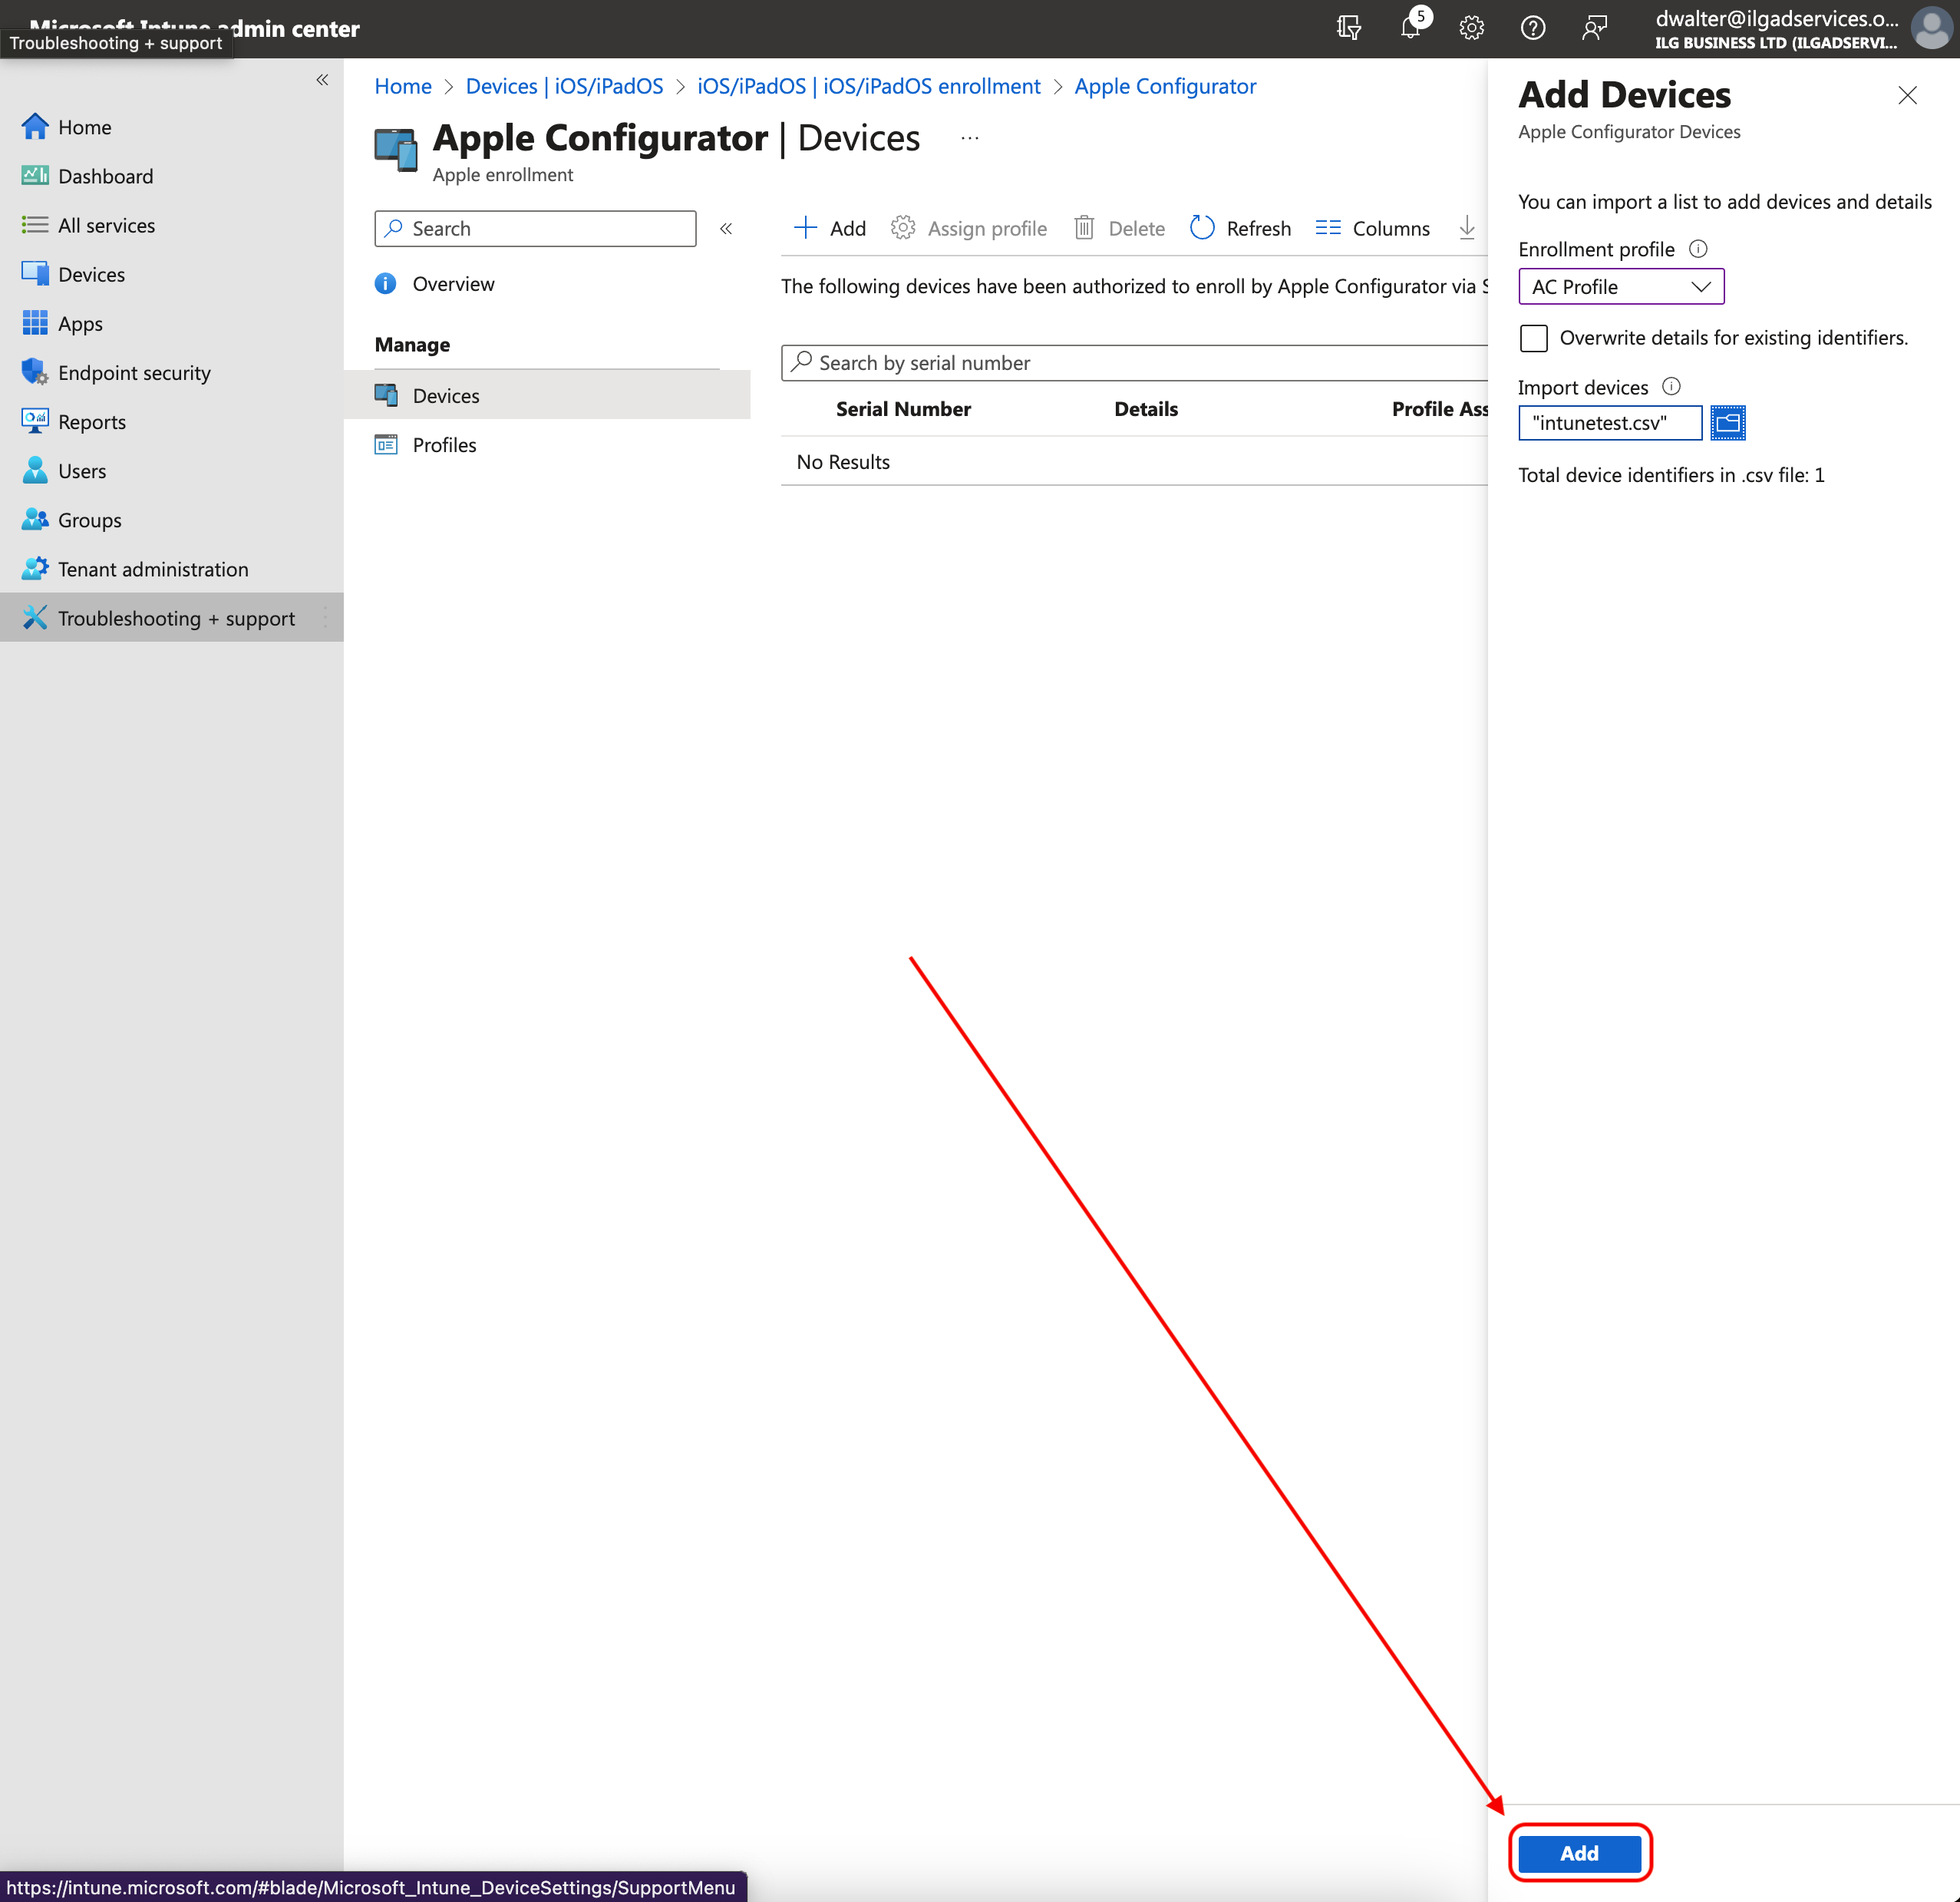Select Endpoint security in sidebar
Image resolution: width=1960 pixels, height=1902 pixels.
(134, 373)
